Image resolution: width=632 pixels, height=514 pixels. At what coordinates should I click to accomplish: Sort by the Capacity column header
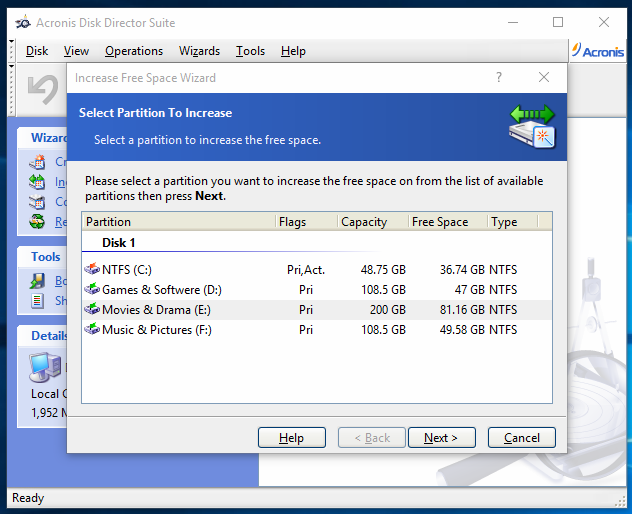373,222
